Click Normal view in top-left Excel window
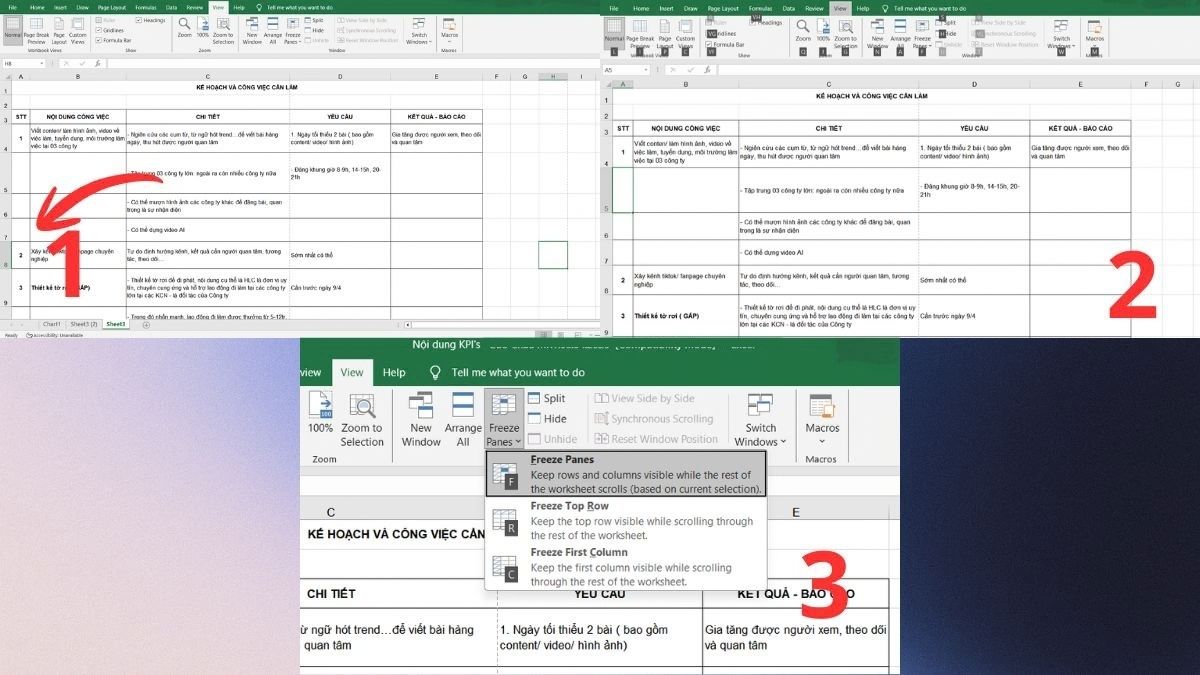Viewport: 1200px width, 675px height. (x=12, y=30)
